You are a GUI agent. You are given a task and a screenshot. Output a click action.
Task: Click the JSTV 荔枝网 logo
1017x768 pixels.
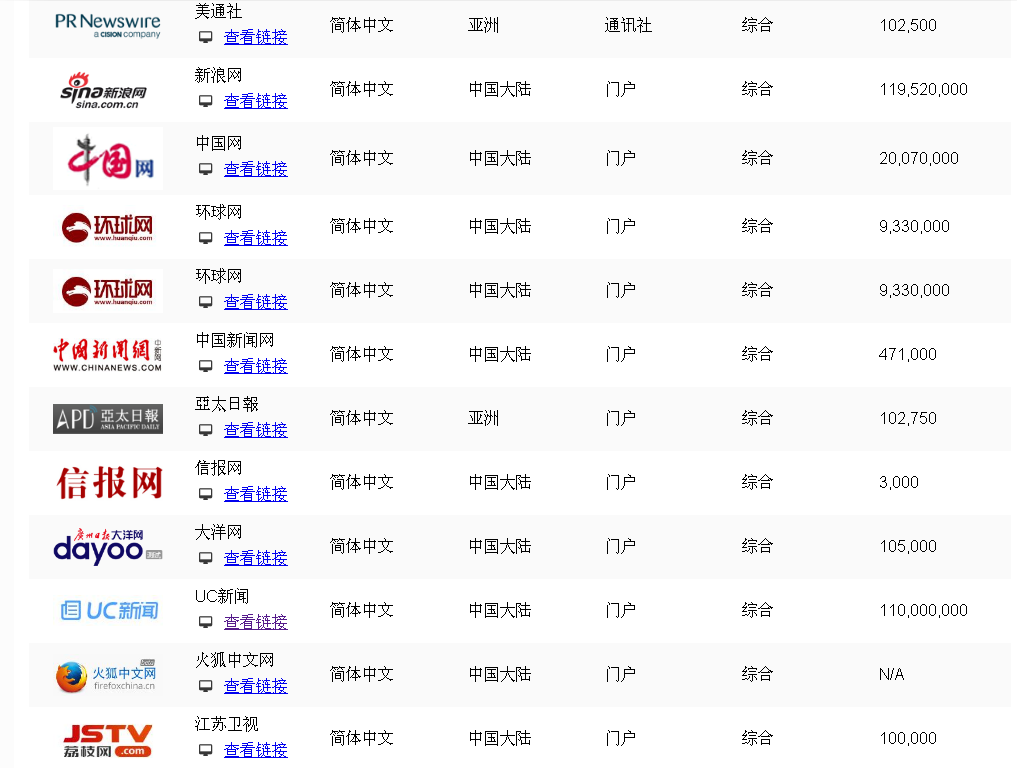click(108, 740)
